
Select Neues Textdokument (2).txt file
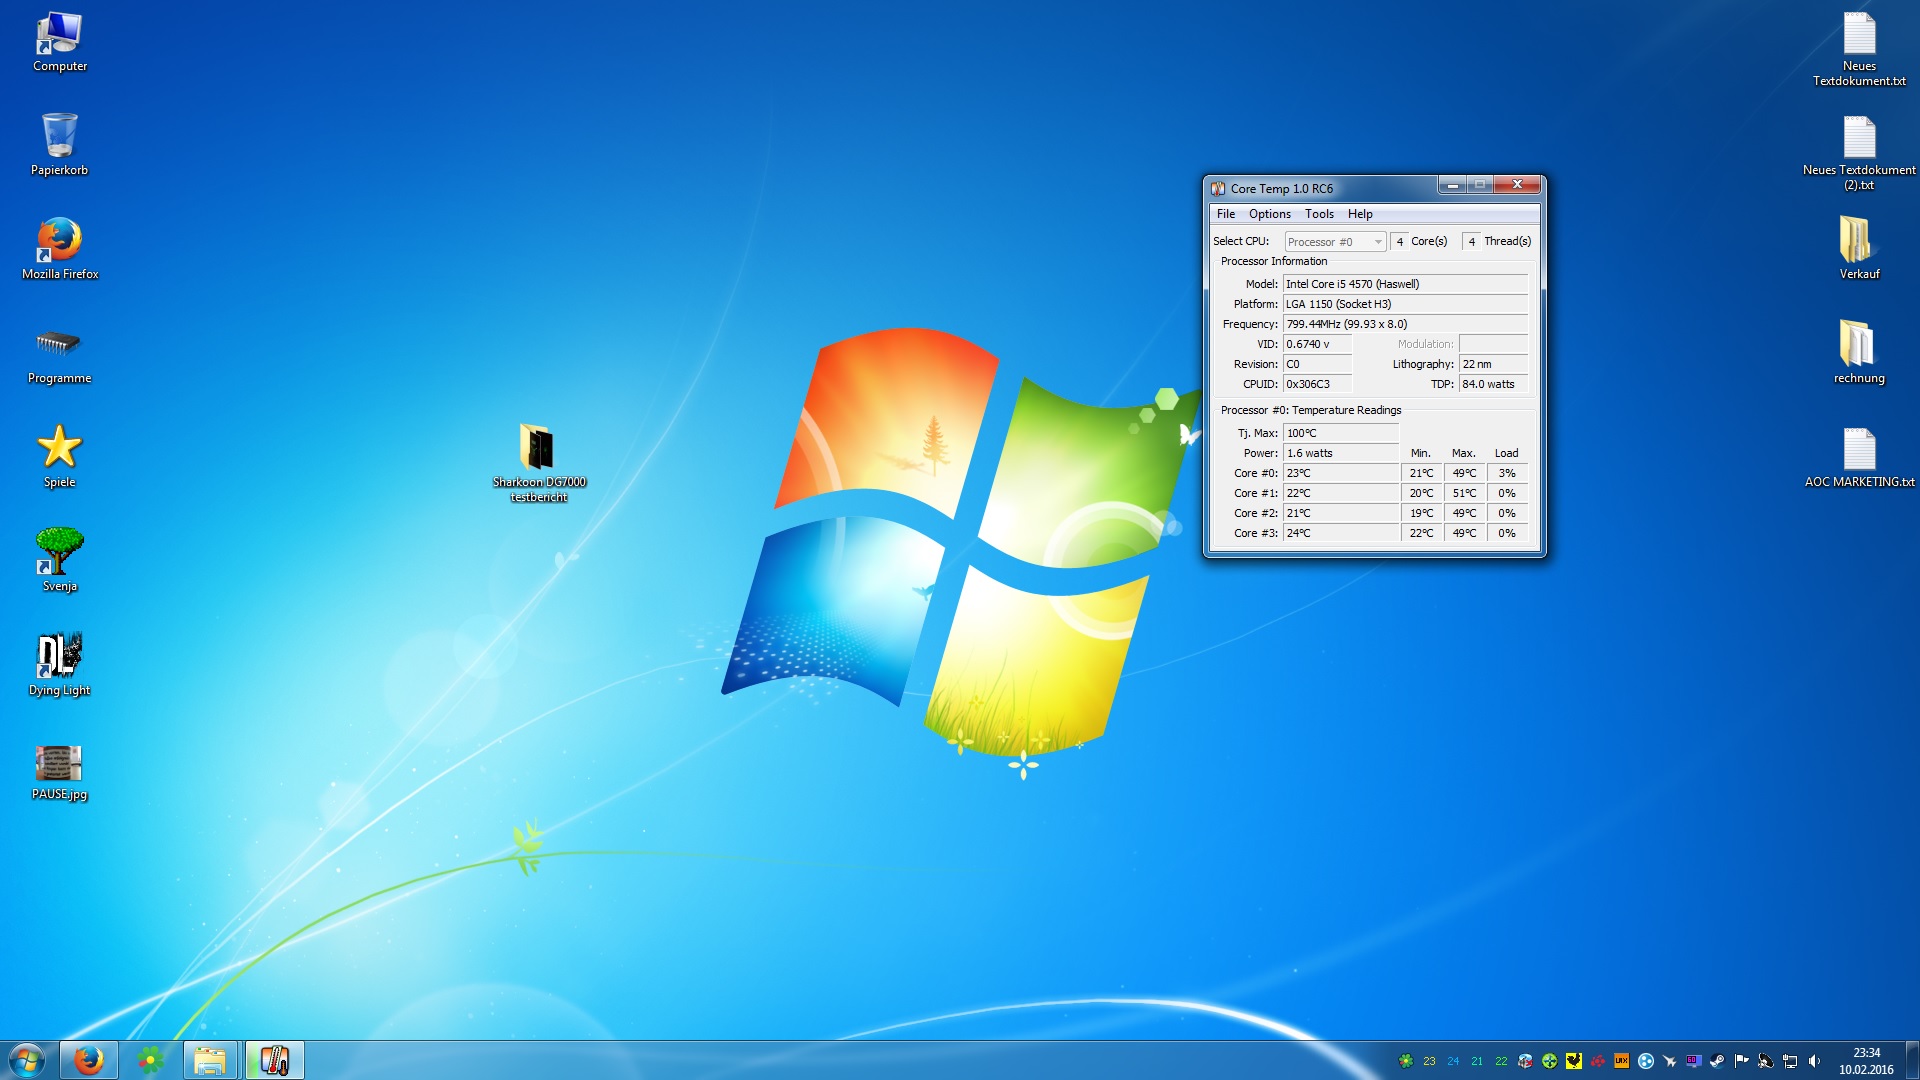(x=1859, y=153)
